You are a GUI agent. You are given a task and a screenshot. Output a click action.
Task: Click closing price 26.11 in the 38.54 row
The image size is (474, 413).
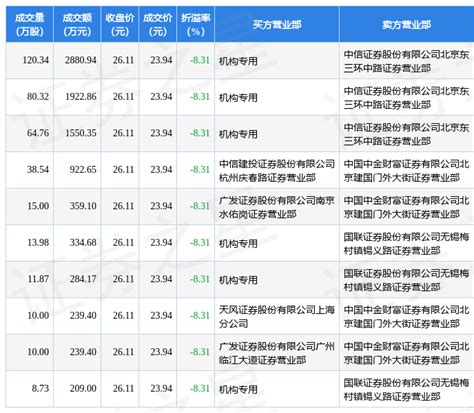point(123,170)
